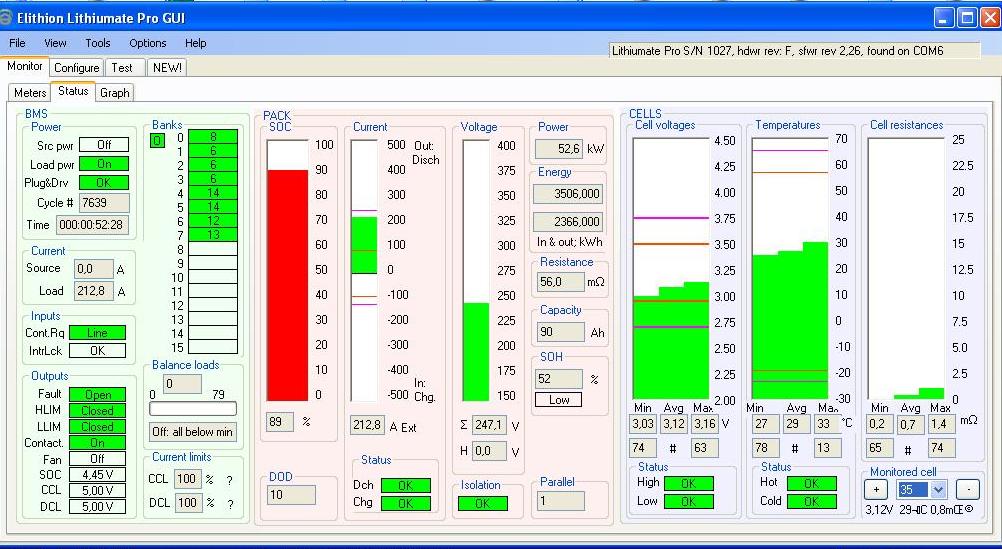Image resolution: width=1002 pixels, height=549 pixels.
Task: Click the empty bank 8 row
Action: click(x=213, y=249)
